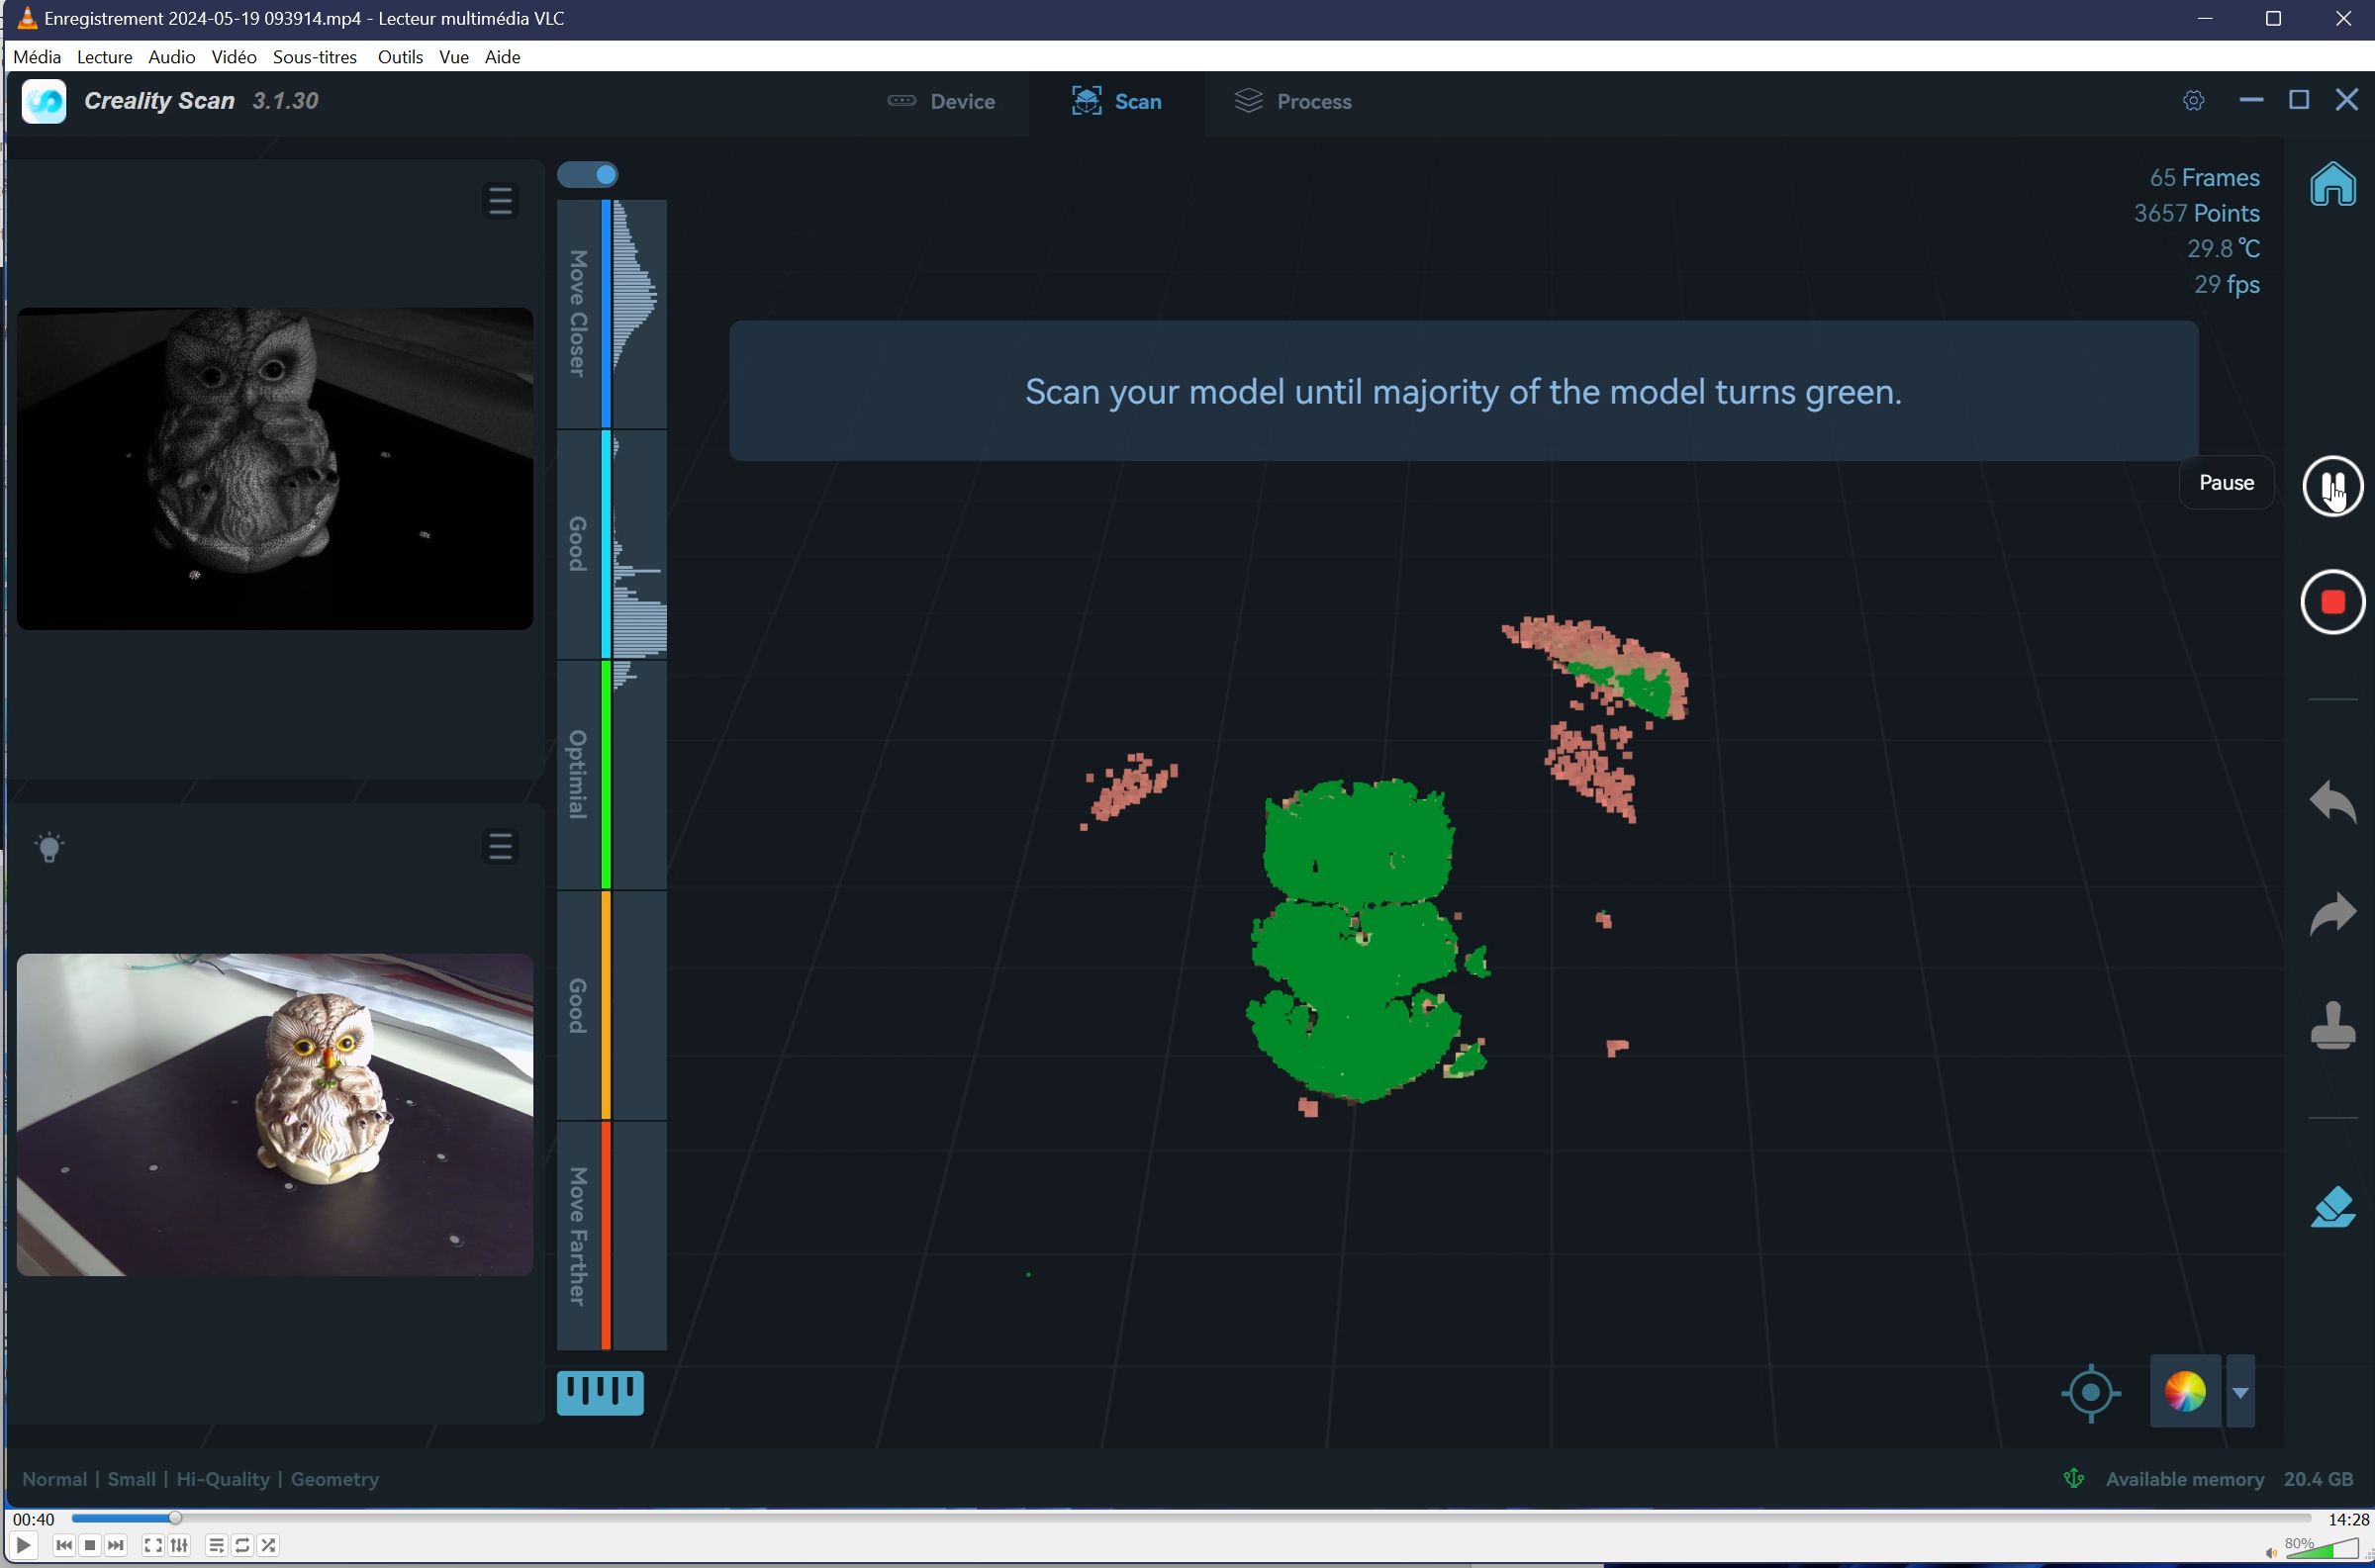The height and width of the screenshot is (1568, 2375).
Task: Open the Média menu in VLC
Action: [37, 57]
